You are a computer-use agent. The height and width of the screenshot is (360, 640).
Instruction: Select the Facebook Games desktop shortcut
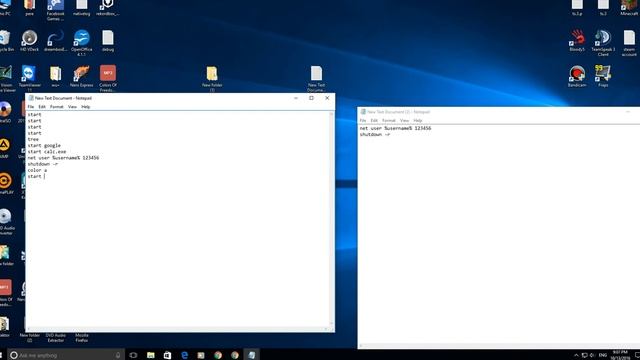coord(56,10)
